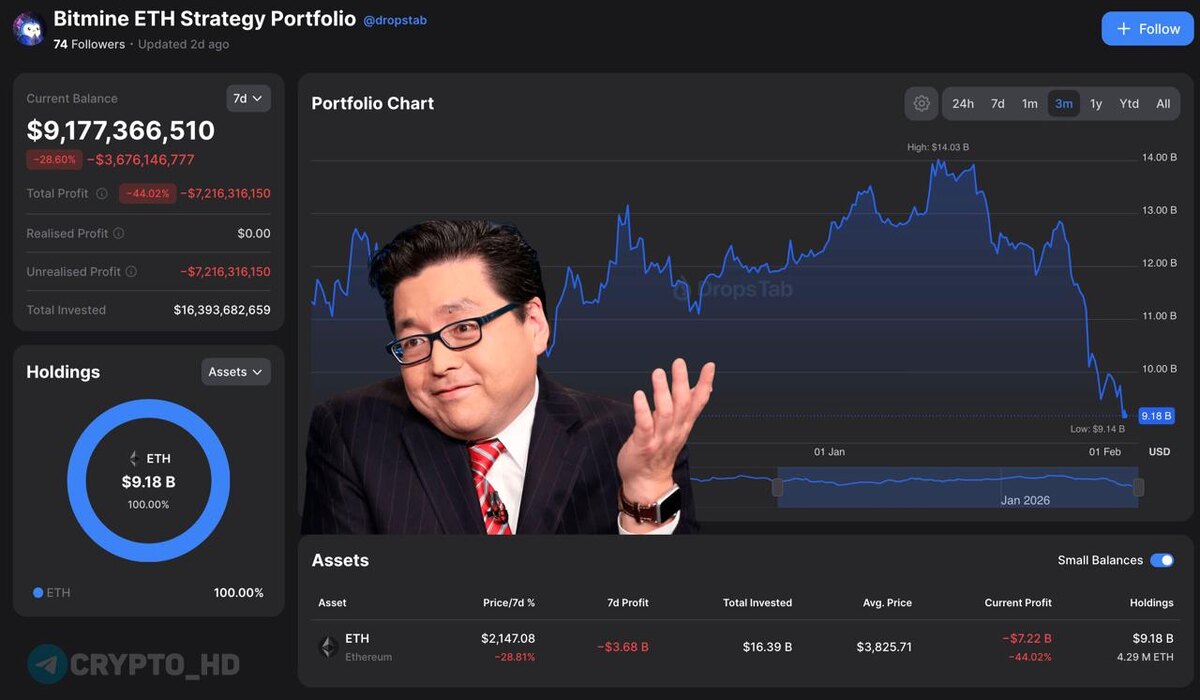This screenshot has width=1200, height=700.
Task: Click info icon next to Realised Profit
Action: (119, 233)
